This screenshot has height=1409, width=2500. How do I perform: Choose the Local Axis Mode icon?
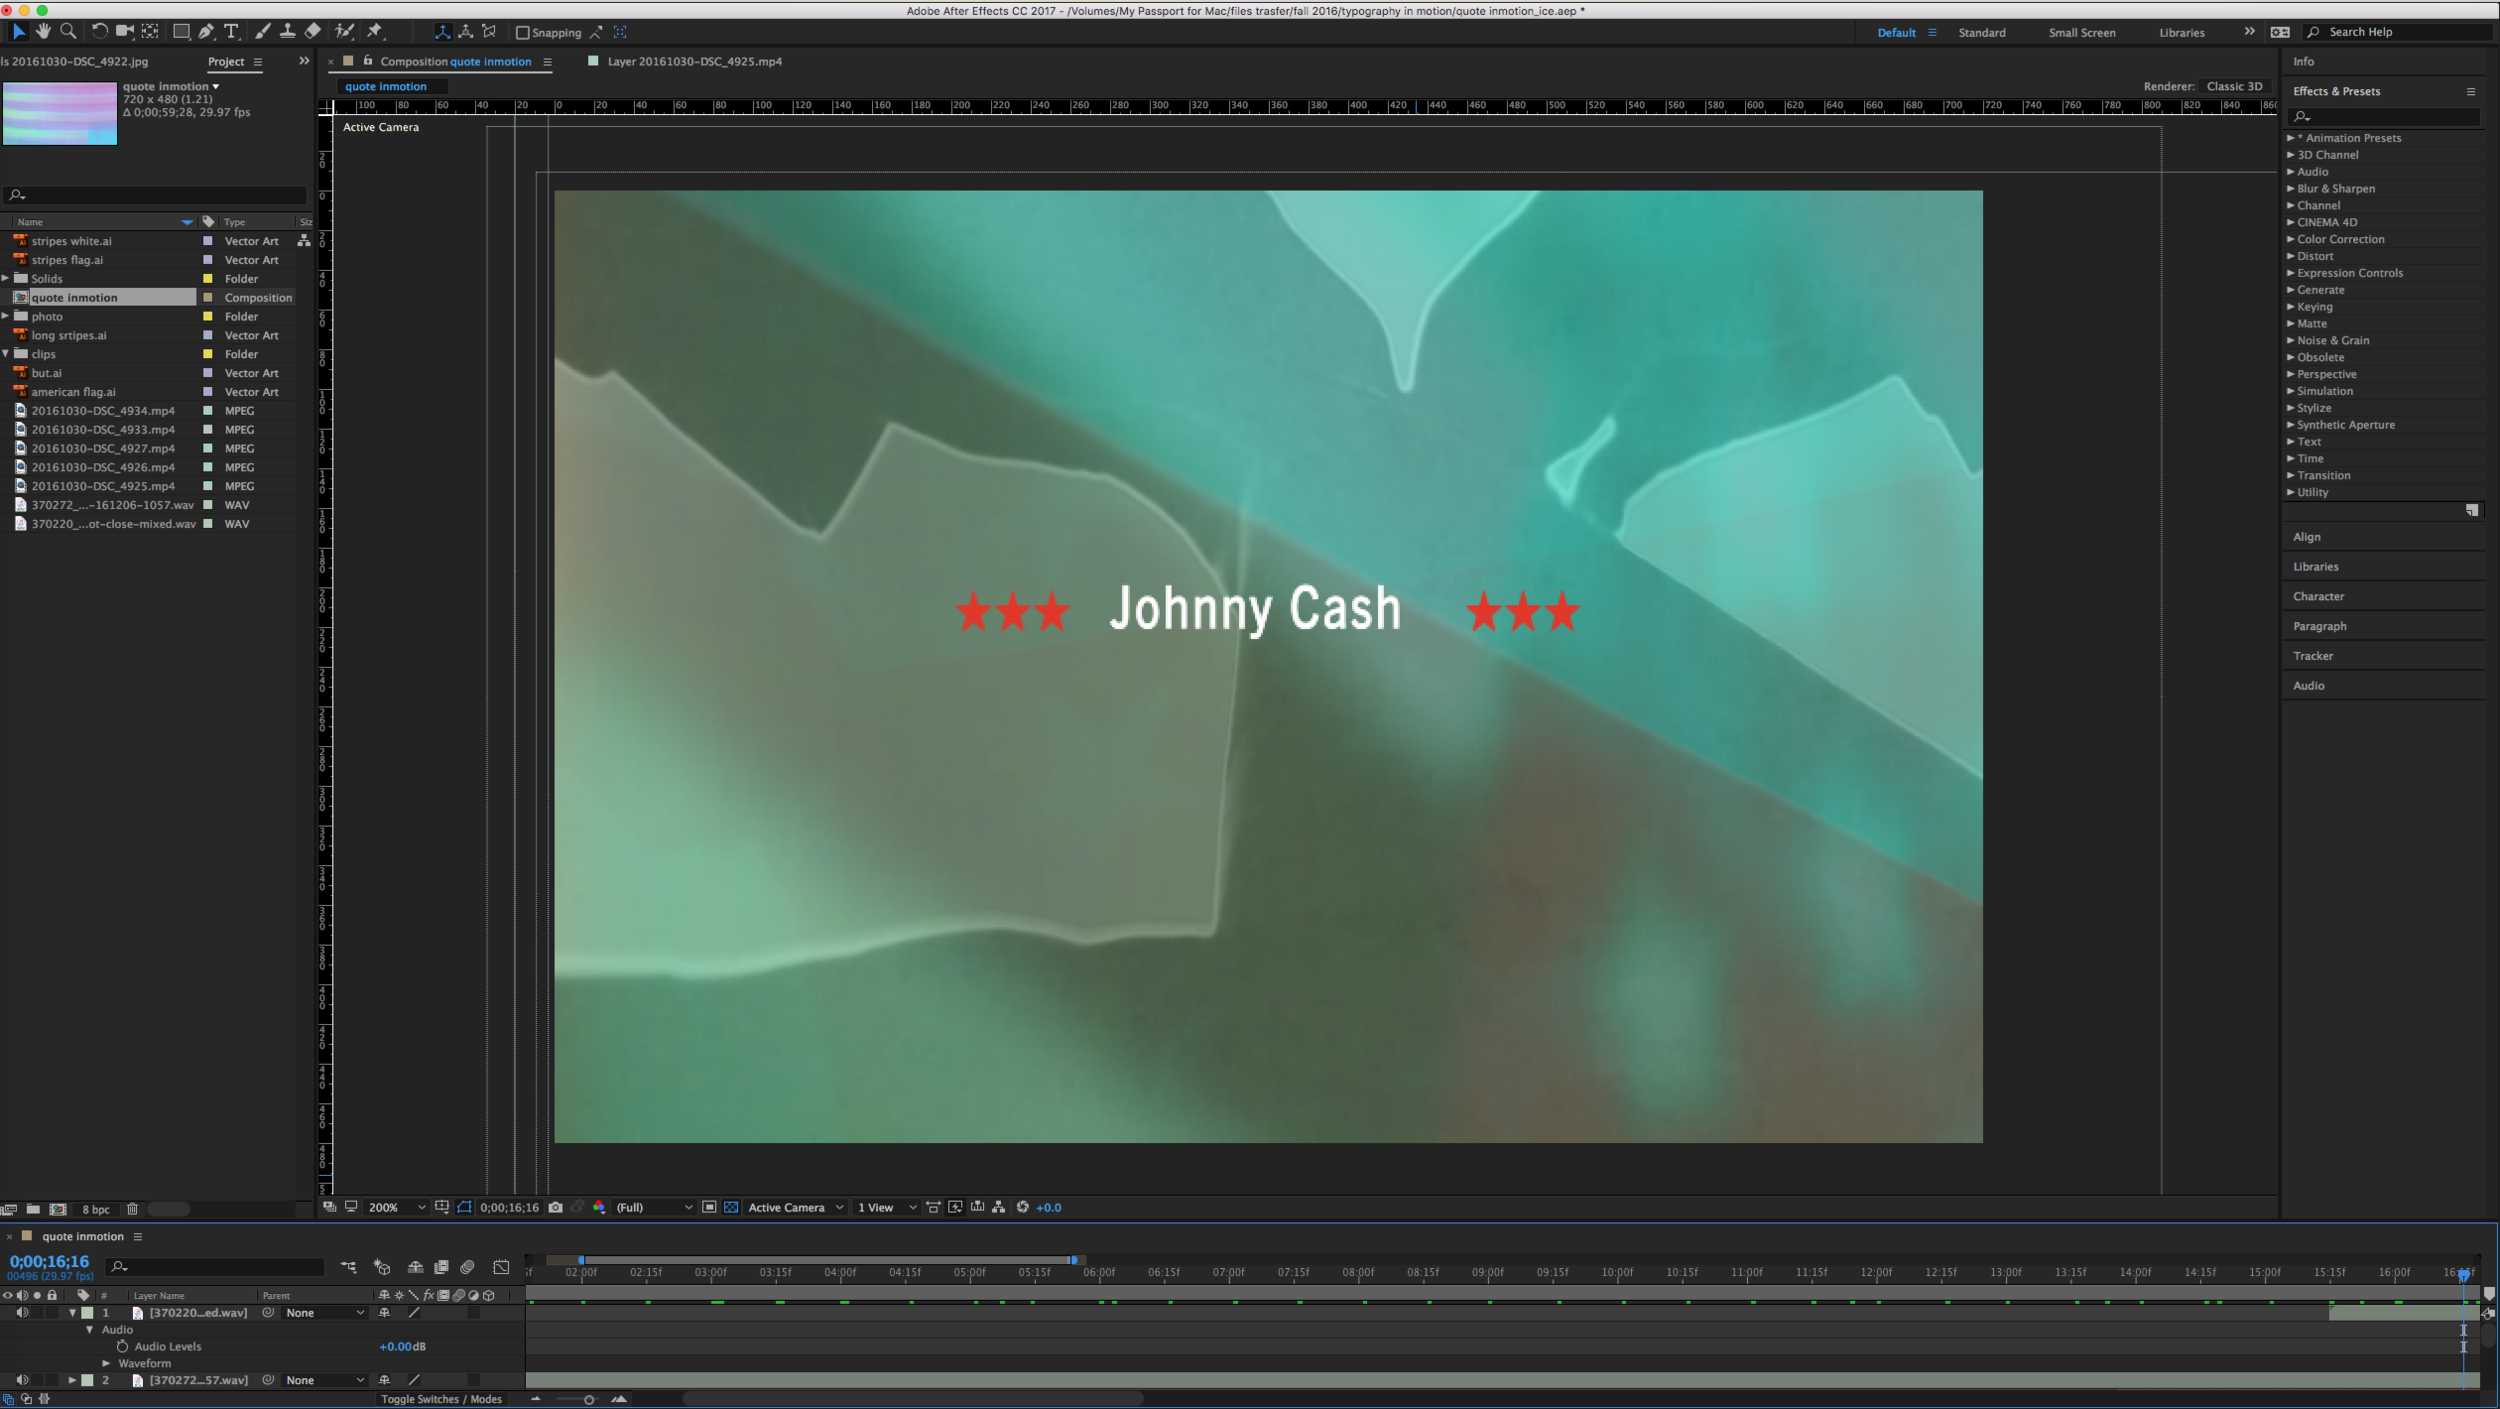442,32
